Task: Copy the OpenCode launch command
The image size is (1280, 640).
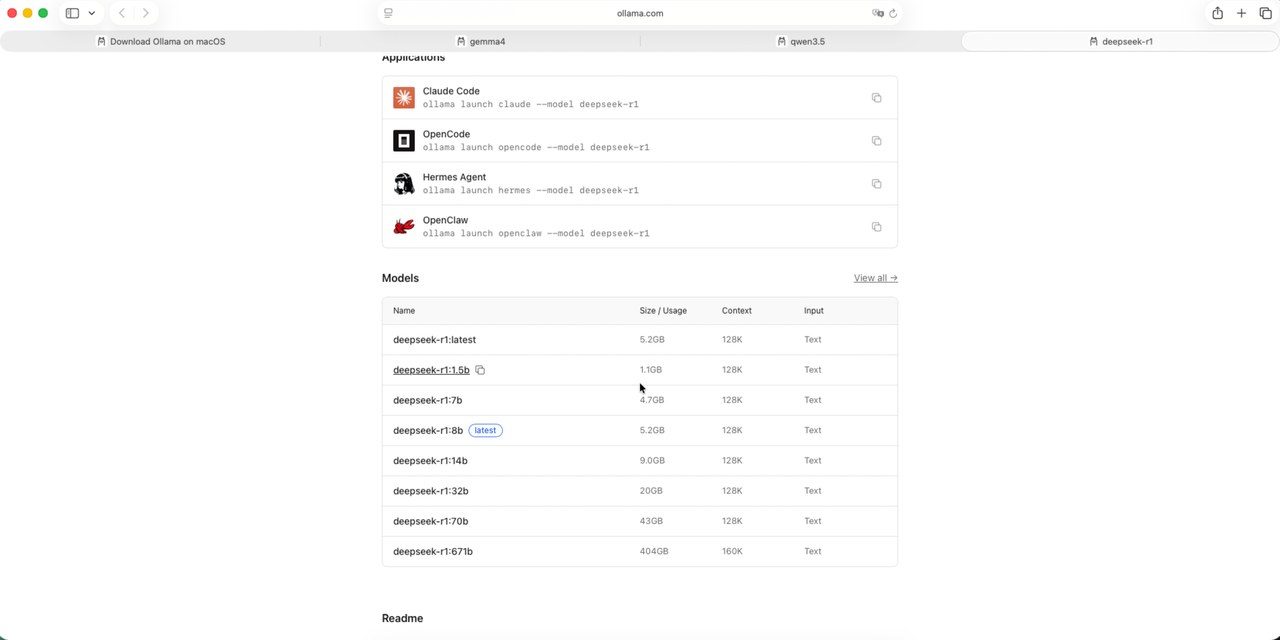Action: tap(876, 141)
